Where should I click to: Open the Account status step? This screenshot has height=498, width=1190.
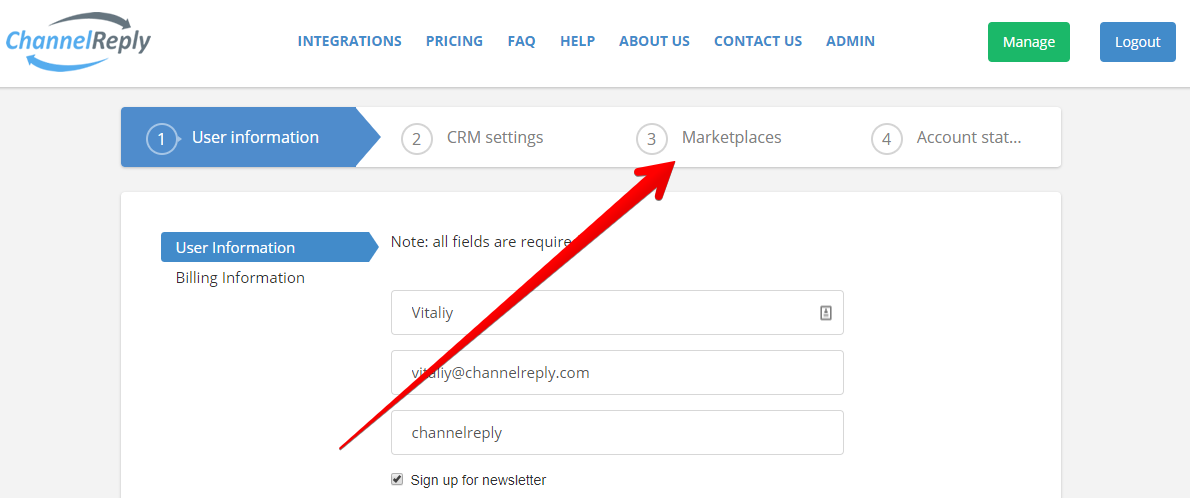(x=968, y=137)
